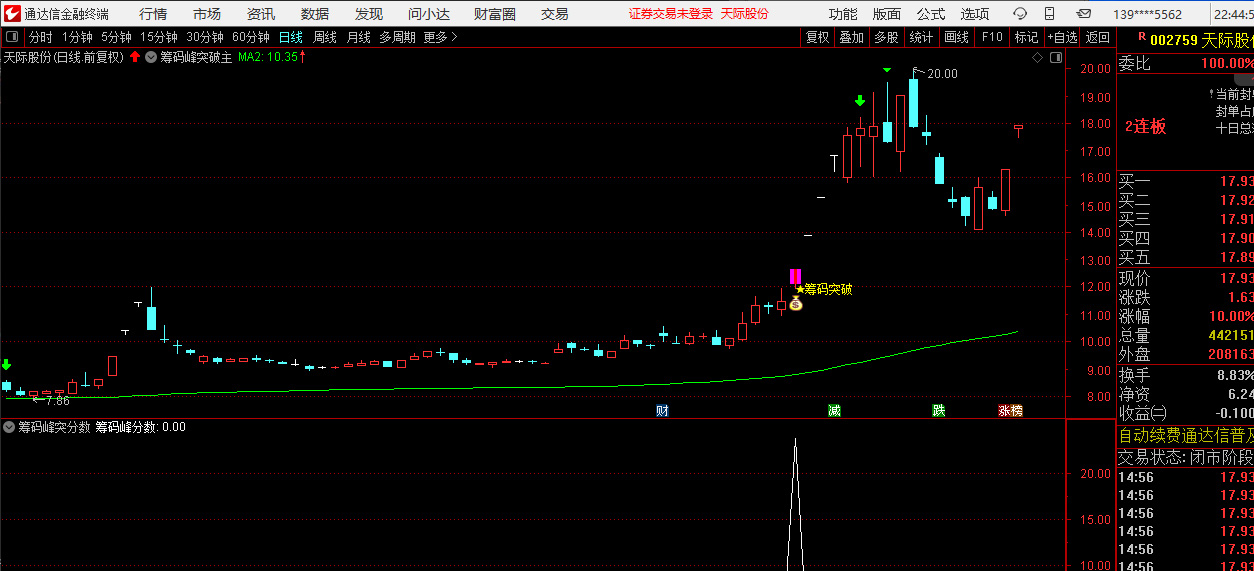Open the 行情 menu

coord(153,14)
